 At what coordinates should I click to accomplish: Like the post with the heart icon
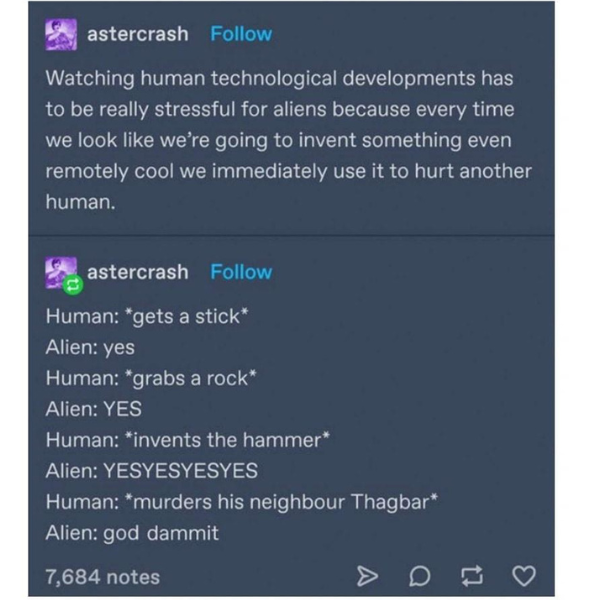[524, 576]
